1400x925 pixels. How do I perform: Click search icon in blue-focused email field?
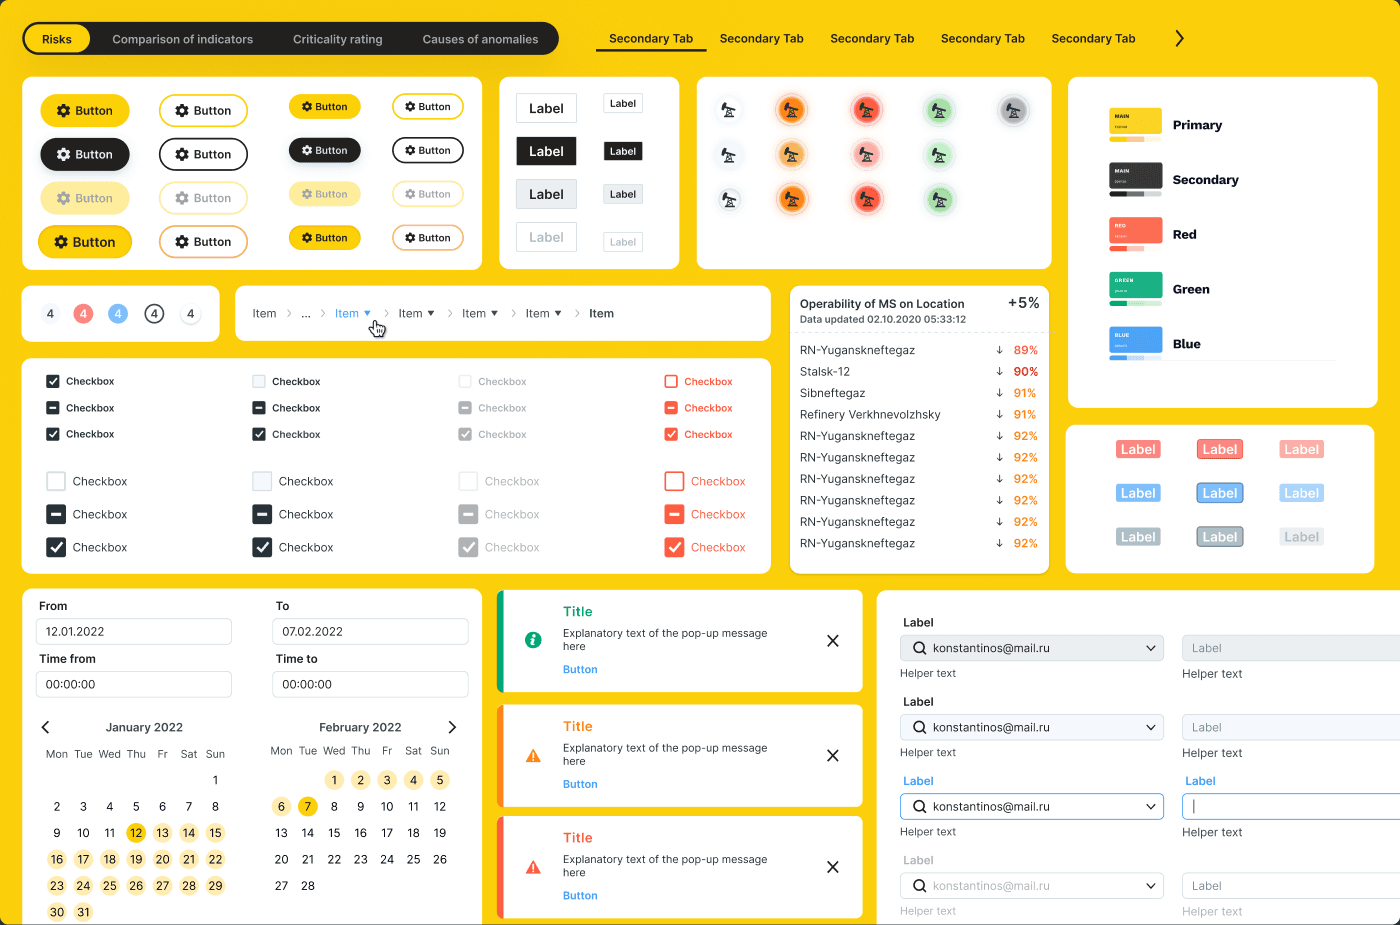point(919,806)
